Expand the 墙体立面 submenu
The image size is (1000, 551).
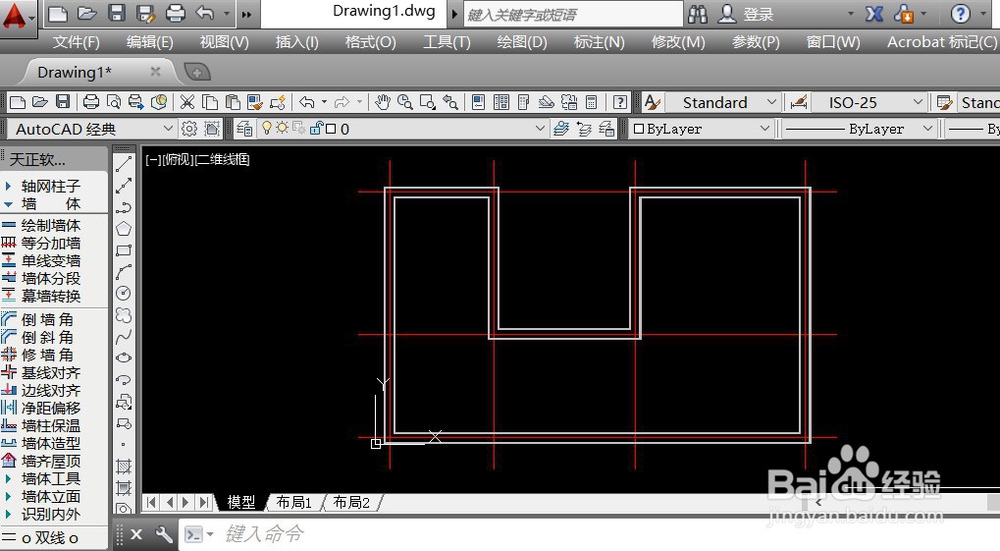click(50, 496)
